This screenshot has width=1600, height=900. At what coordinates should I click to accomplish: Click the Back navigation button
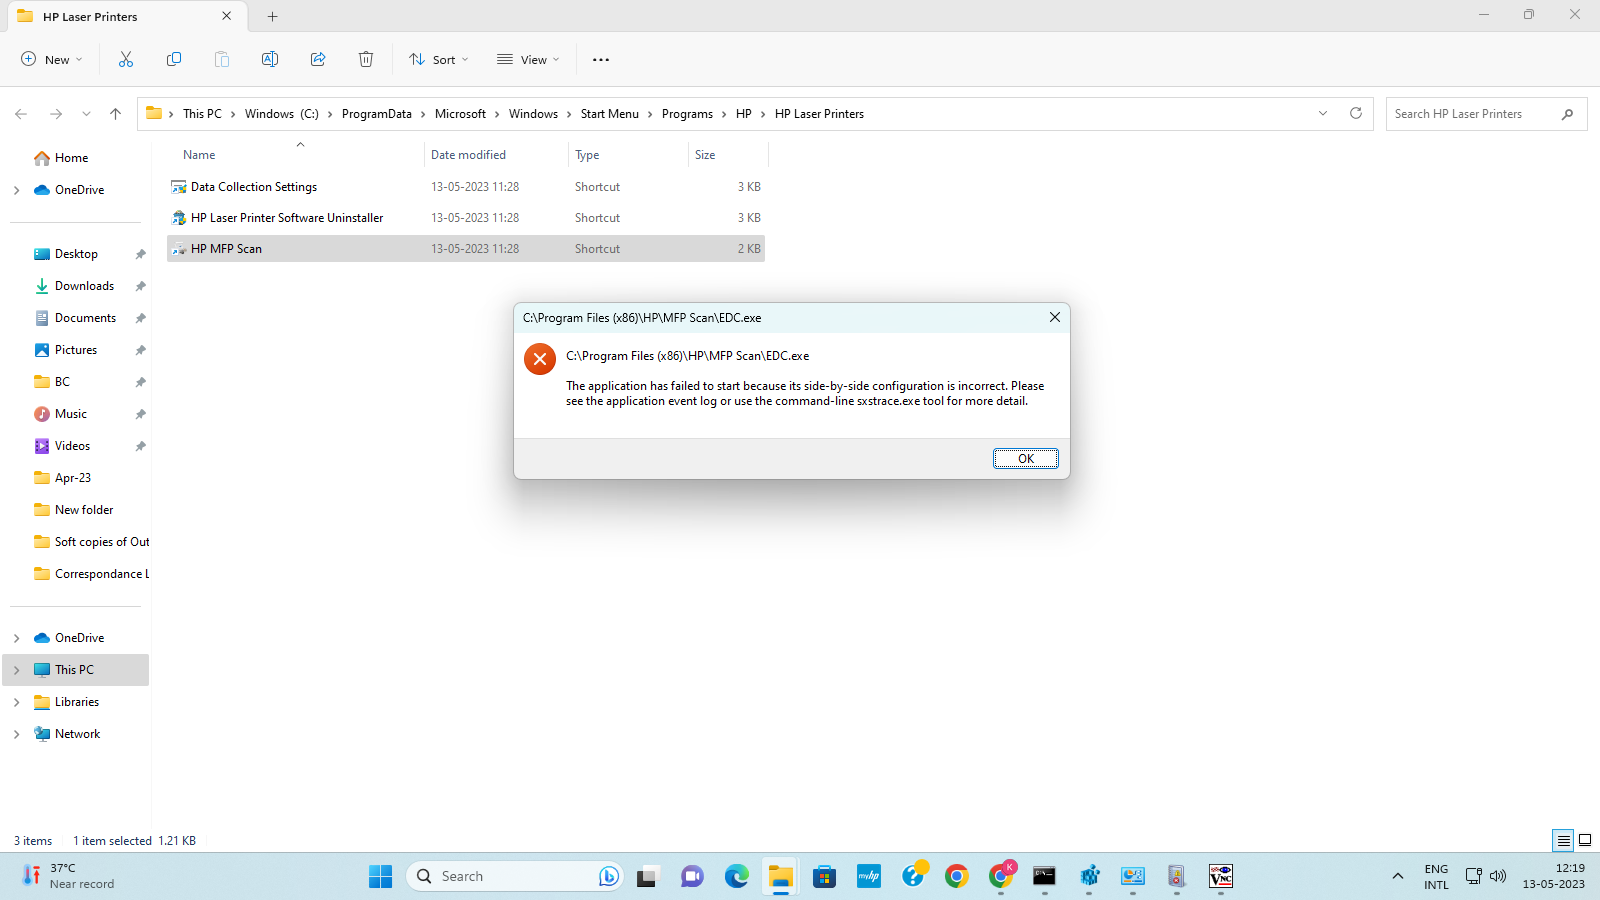21,113
